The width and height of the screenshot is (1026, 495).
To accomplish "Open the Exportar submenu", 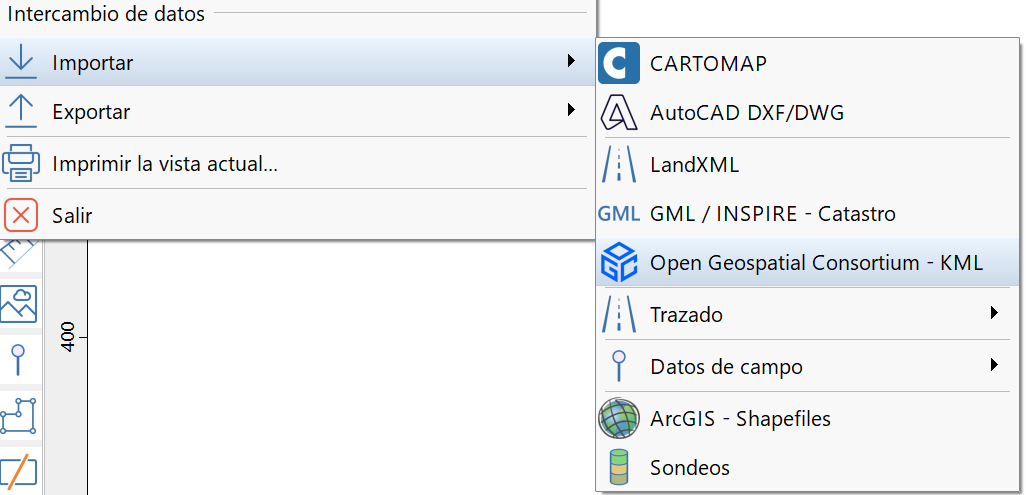I will 297,111.
